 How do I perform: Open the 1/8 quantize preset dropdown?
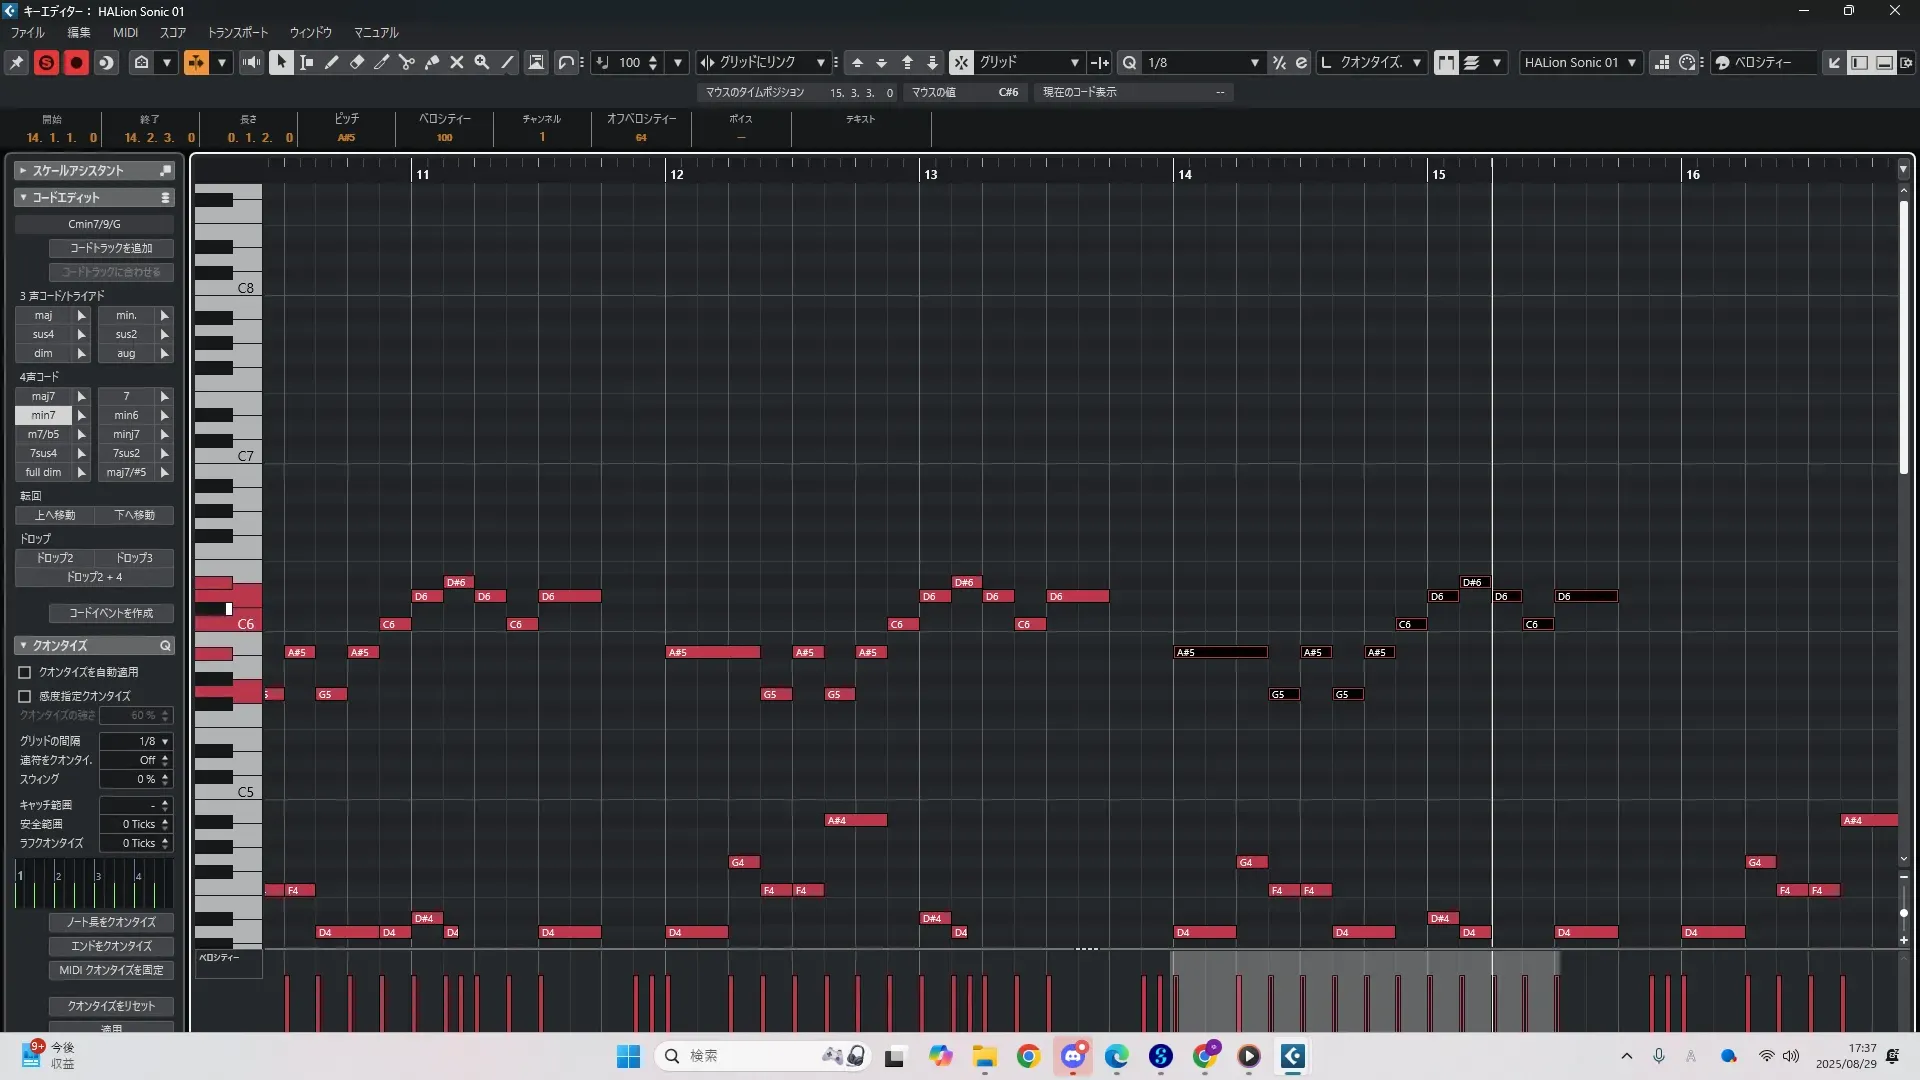1254,62
